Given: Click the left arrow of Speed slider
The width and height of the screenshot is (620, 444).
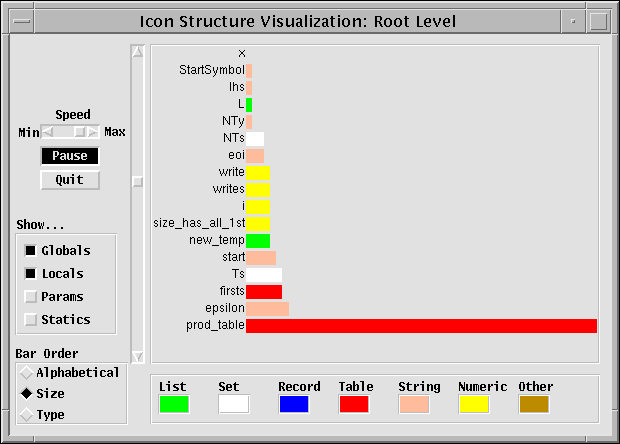Looking at the screenshot, I should click(47, 132).
